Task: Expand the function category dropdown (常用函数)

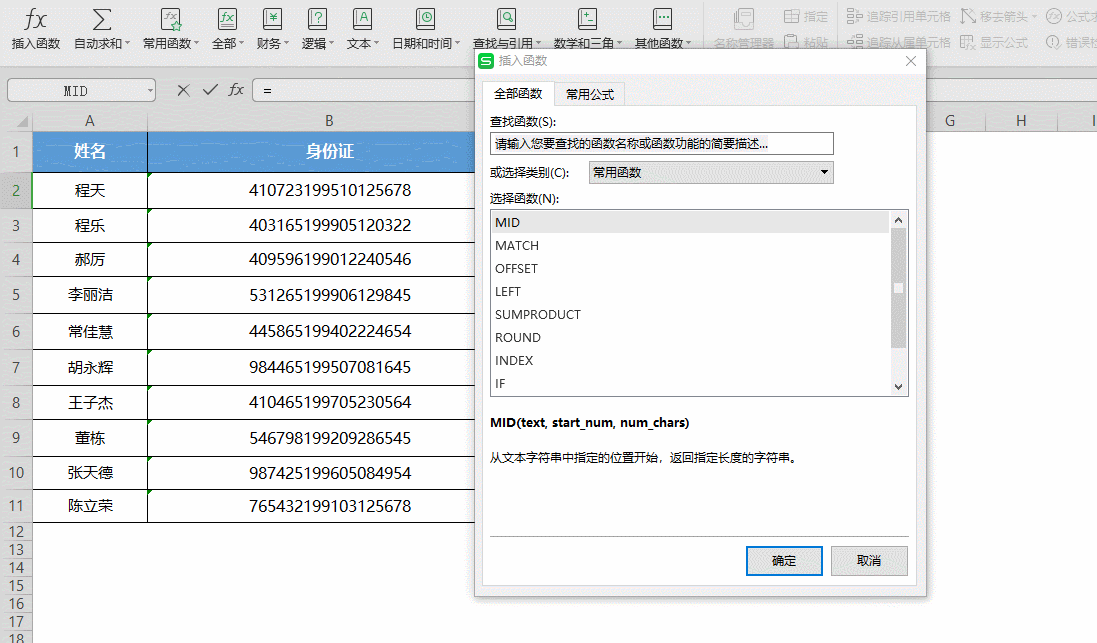Action: (x=824, y=172)
